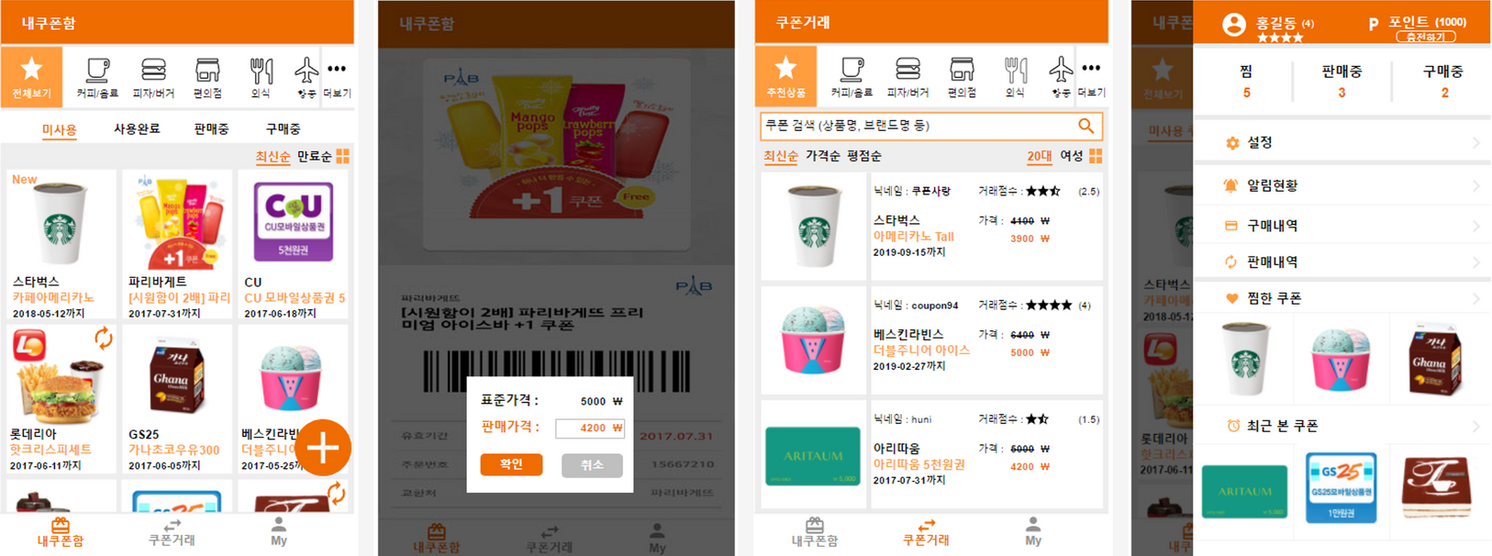Click the heart icon beside 찜한 쿠폰
This screenshot has height=556, width=1492.
1231,298
